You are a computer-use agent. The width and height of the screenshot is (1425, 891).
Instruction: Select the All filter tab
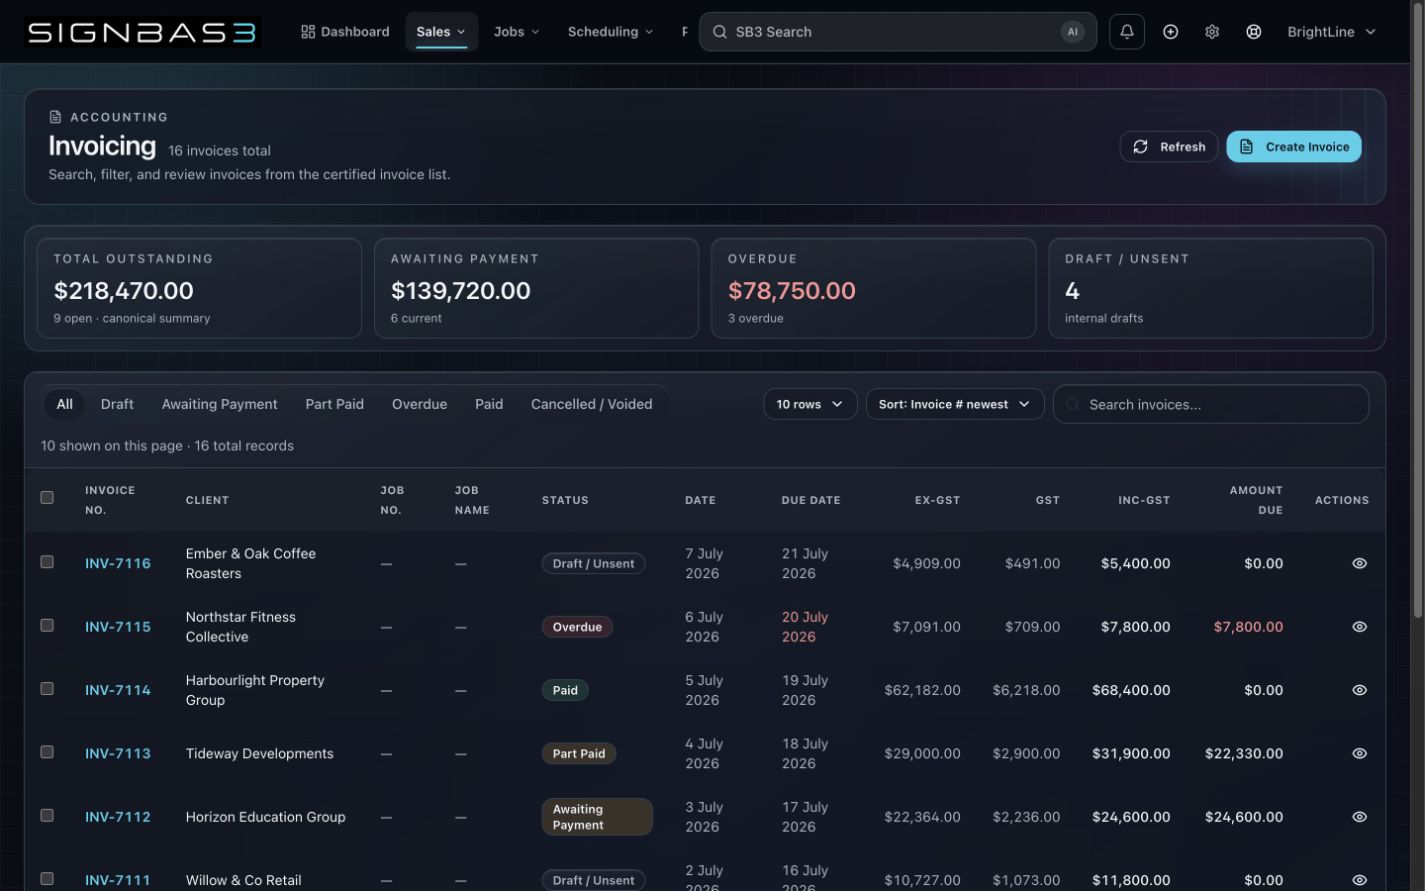(65, 404)
